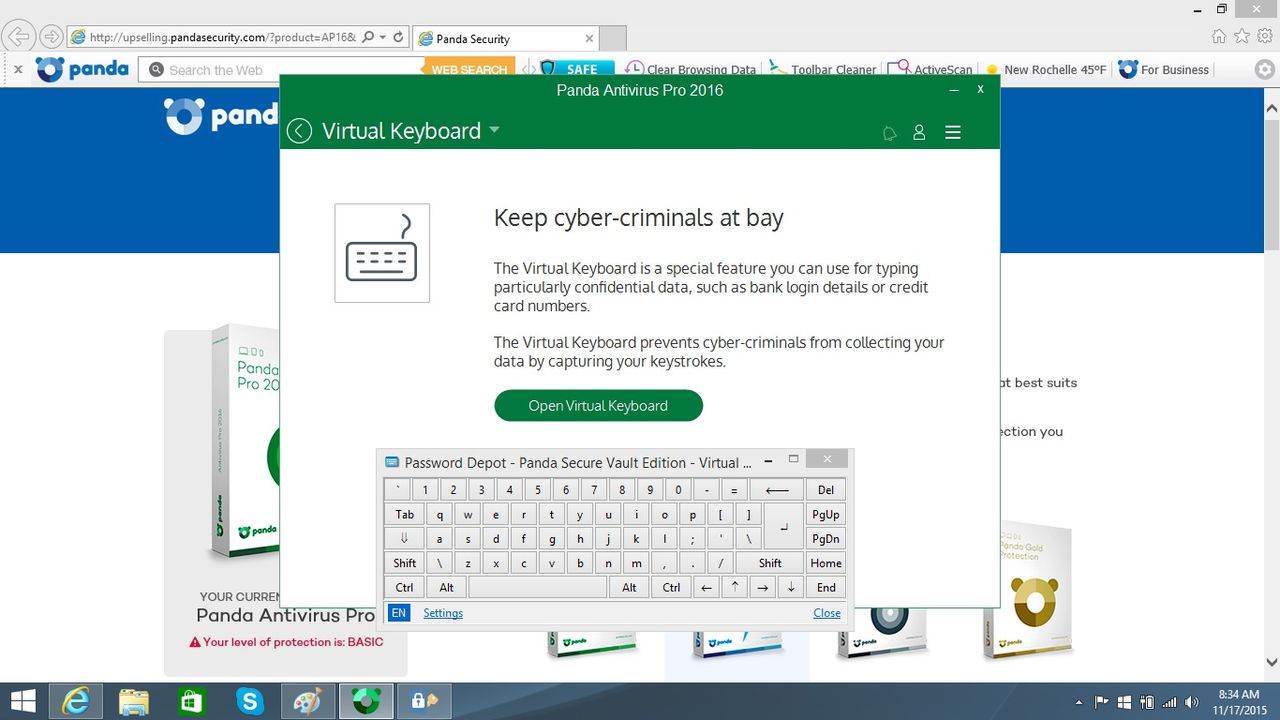Click the Search the Web toolbar field

tap(282, 70)
